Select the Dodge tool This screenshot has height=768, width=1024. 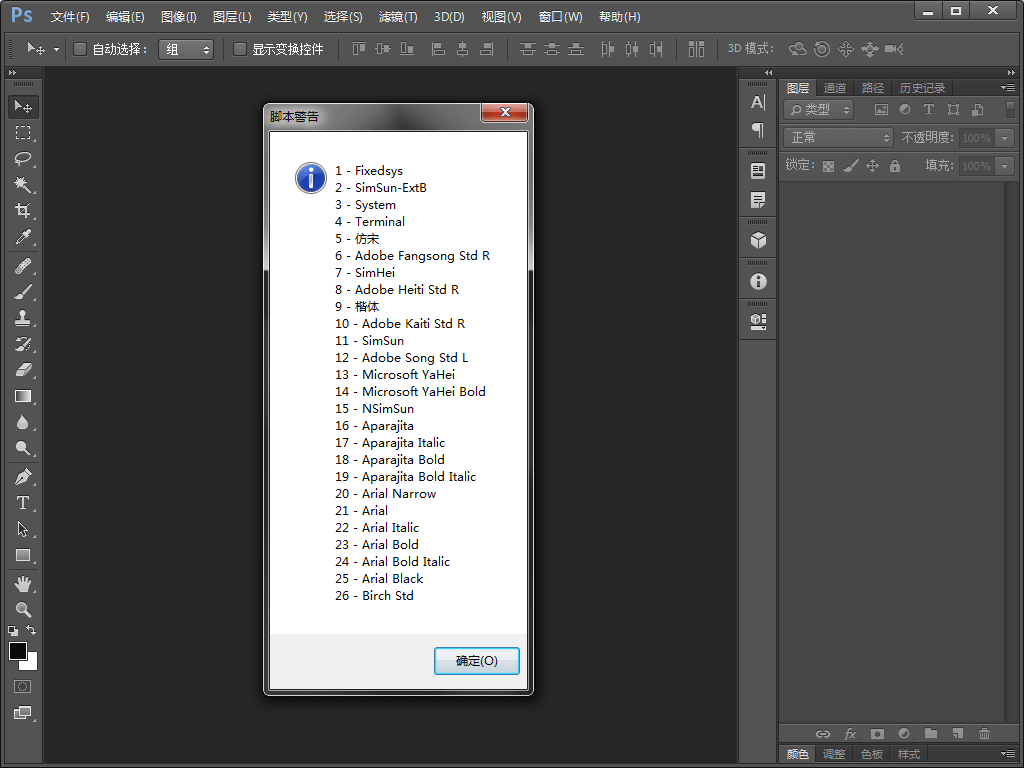(23, 448)
